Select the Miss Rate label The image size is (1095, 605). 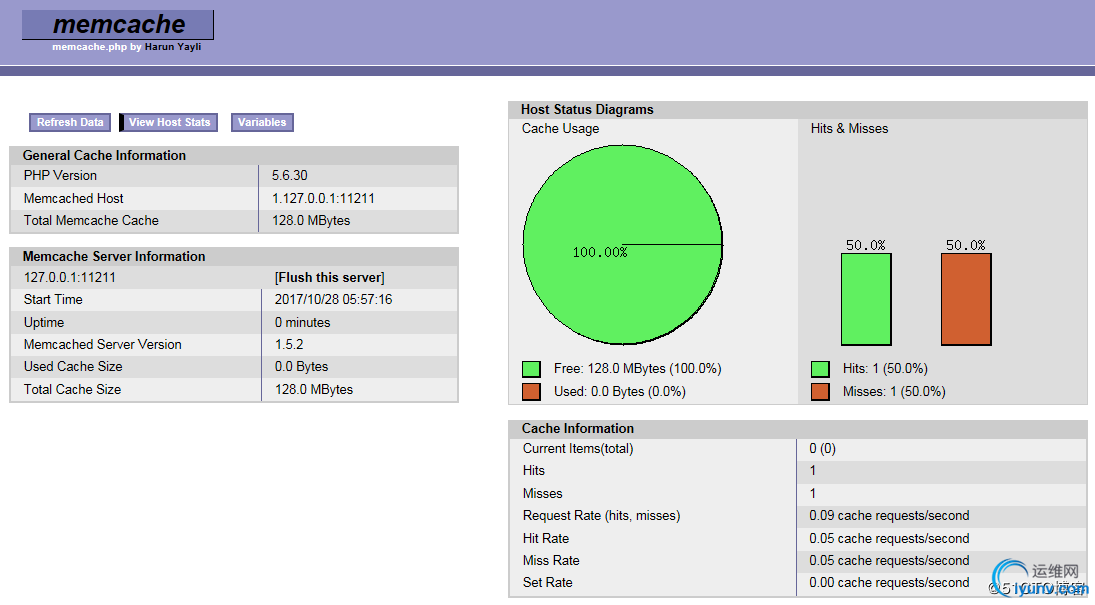click(551, 561)
